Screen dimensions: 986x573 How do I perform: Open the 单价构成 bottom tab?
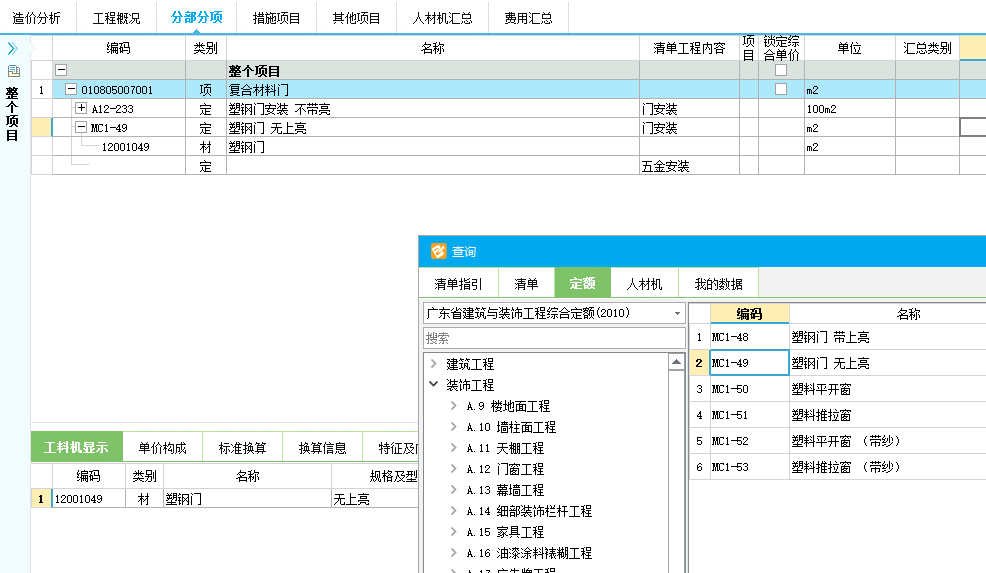pos(162,448)
